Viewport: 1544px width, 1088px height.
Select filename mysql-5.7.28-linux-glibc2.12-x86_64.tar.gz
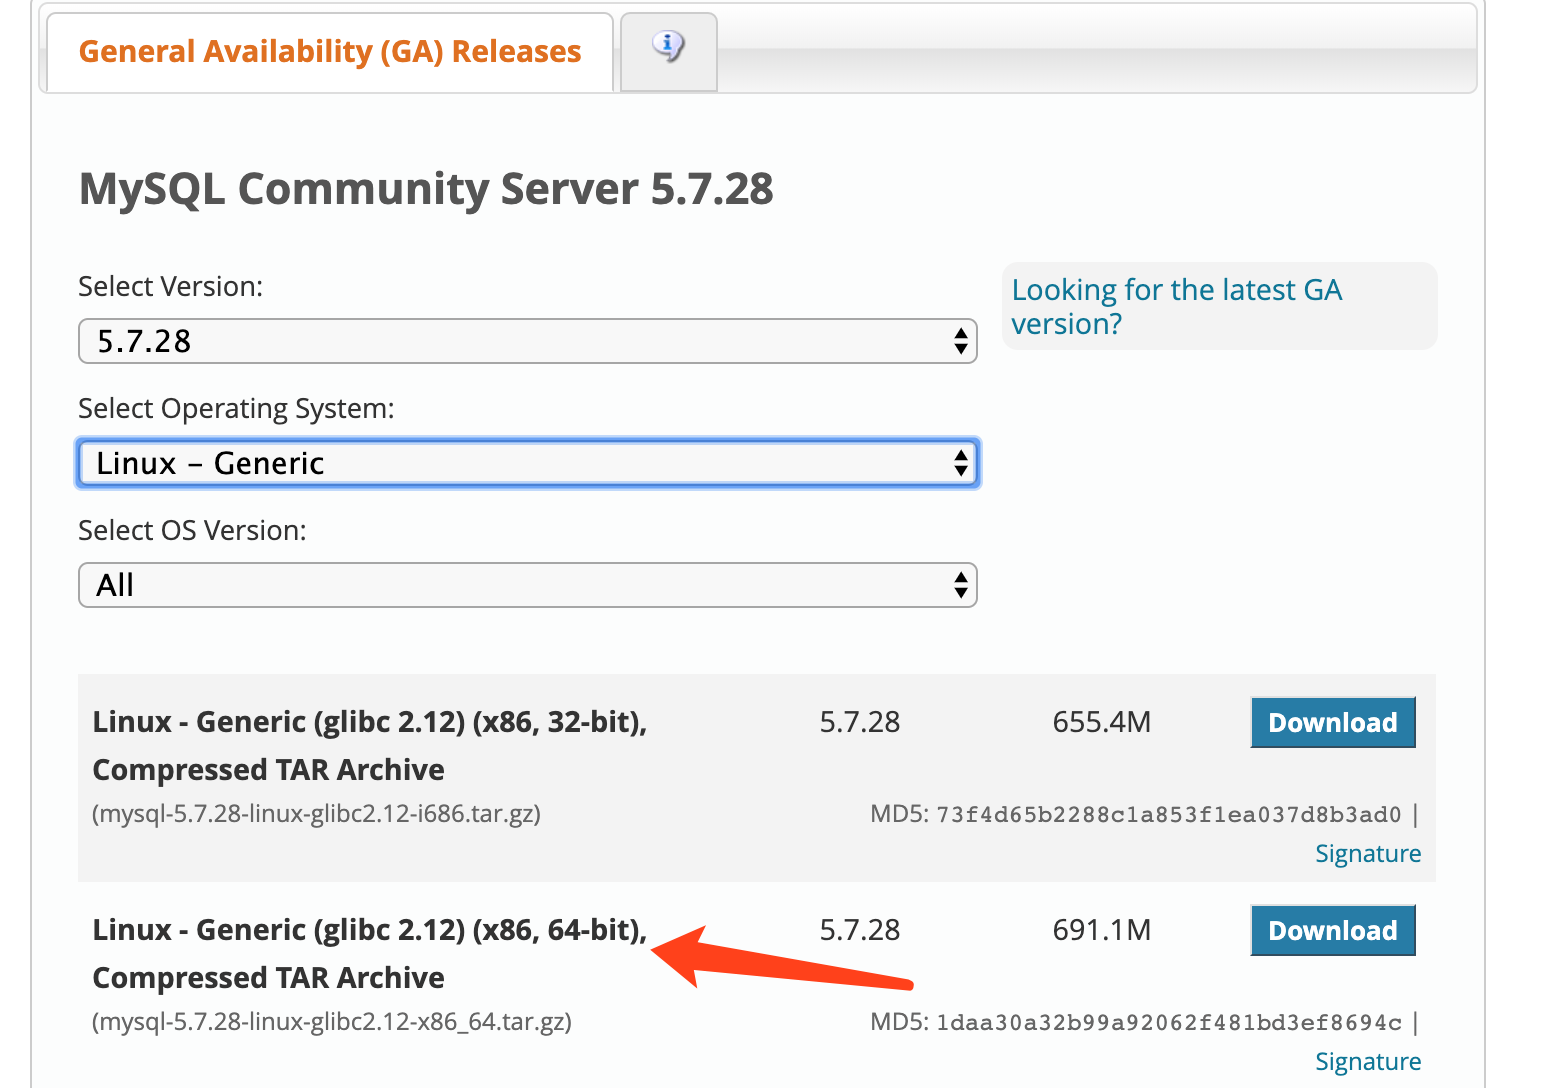(332, 1022)
